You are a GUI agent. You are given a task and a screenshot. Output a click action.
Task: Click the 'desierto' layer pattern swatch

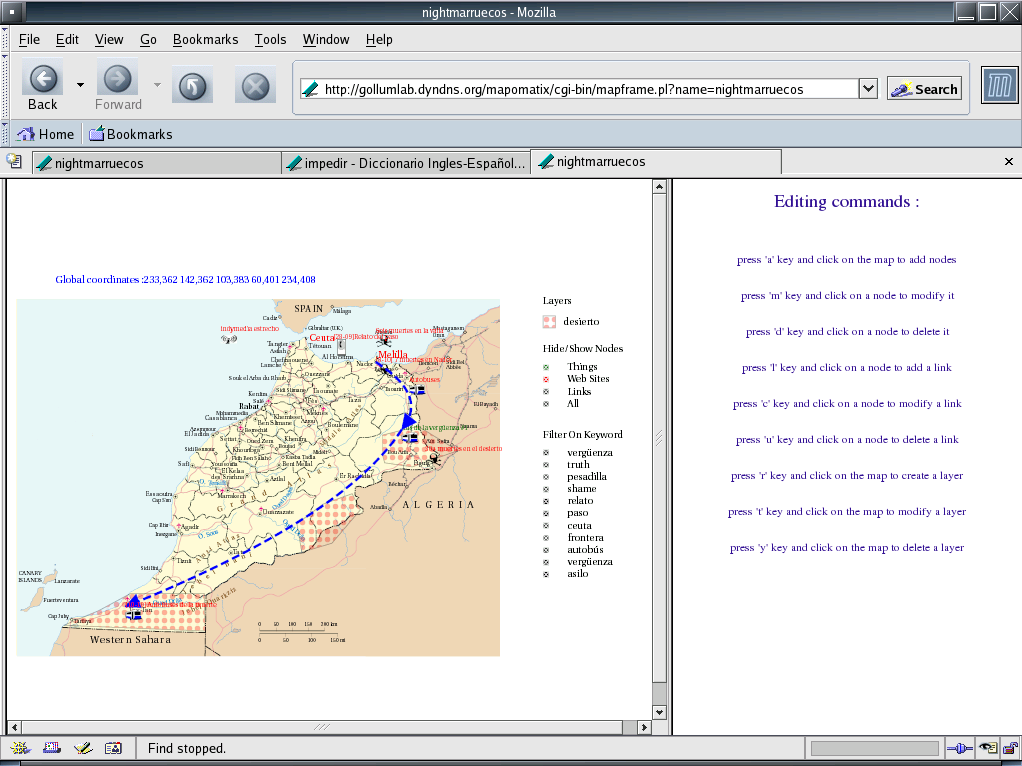pos(549,321)
